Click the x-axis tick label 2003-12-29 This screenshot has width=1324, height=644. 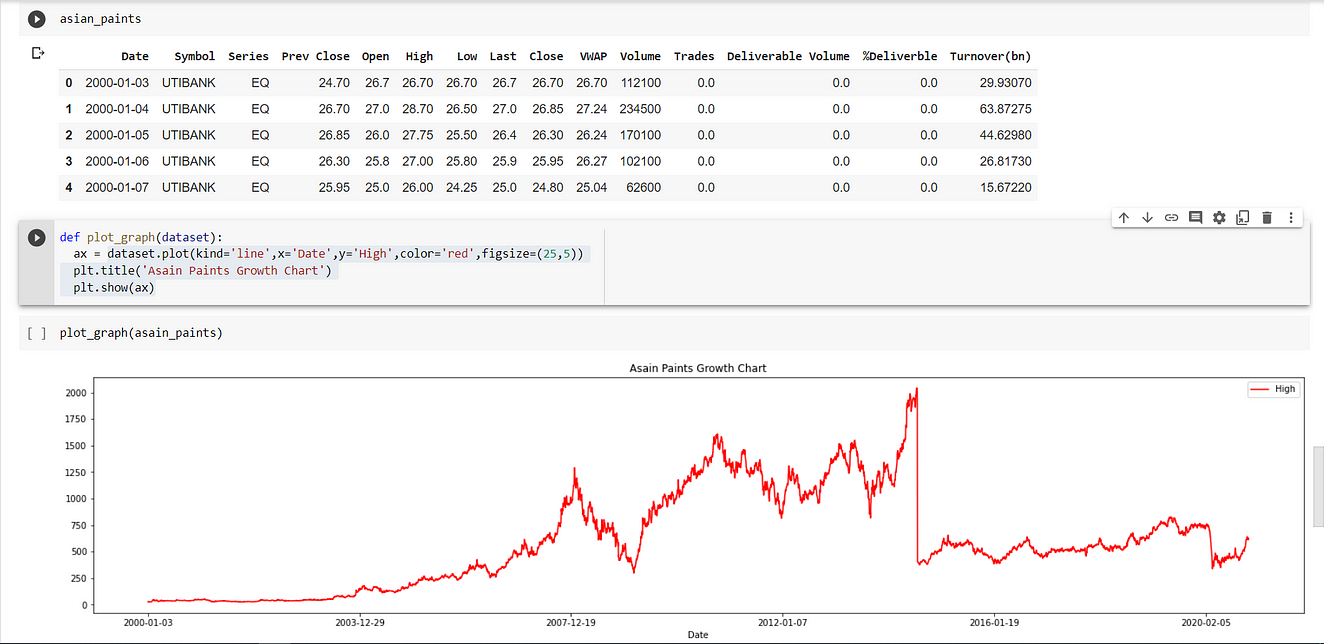click(358, 620)
